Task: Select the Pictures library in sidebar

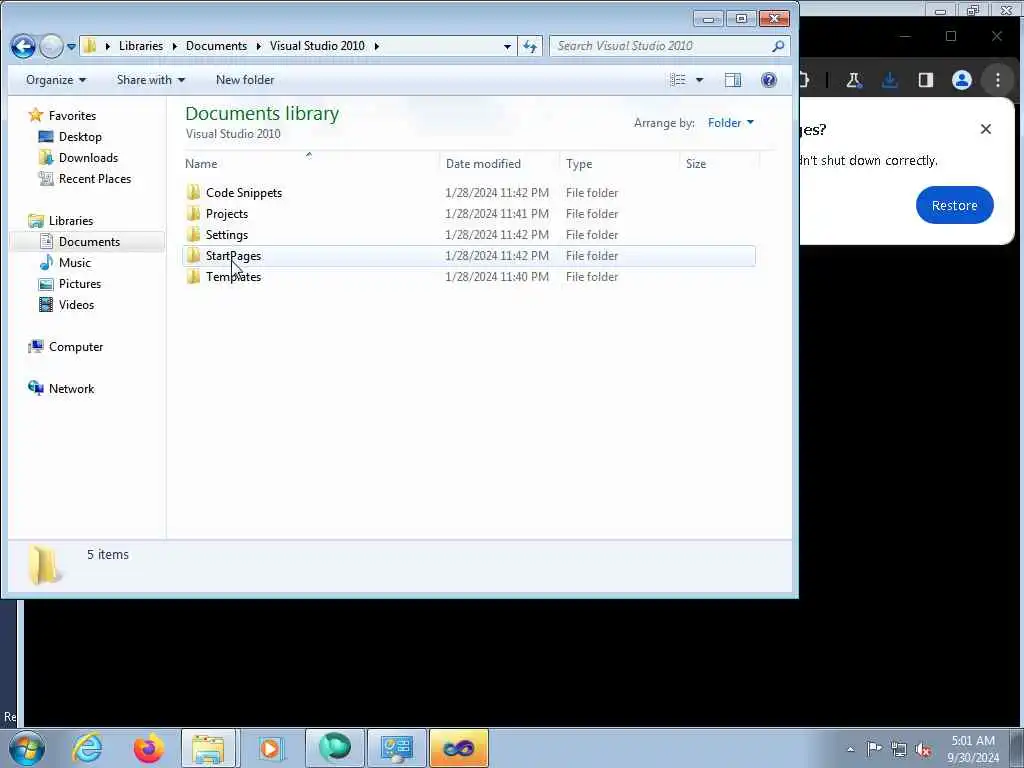Action: [80, 283]
